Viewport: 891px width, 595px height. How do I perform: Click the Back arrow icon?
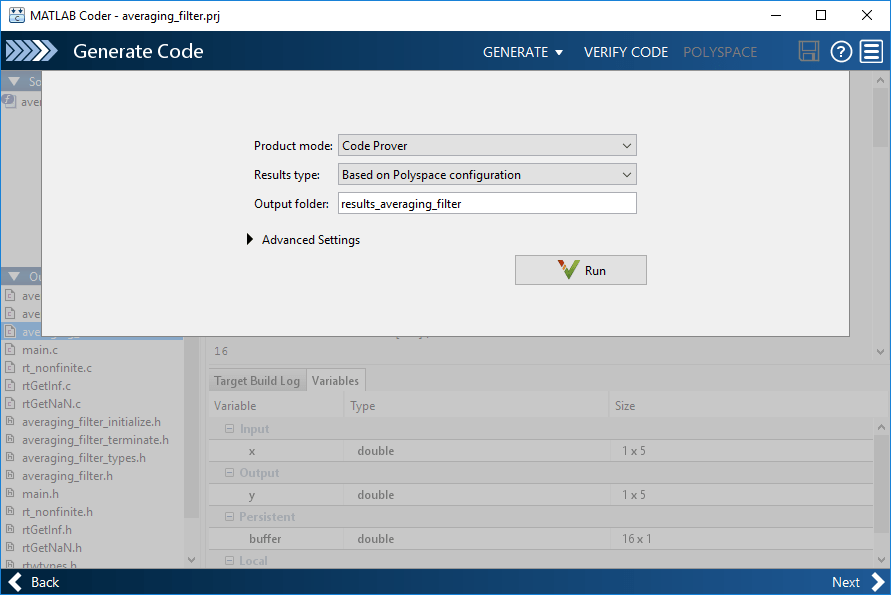coord(15,582)
